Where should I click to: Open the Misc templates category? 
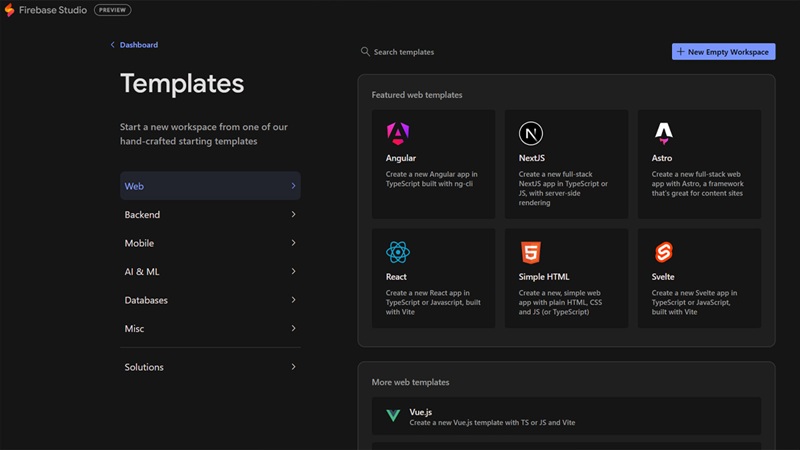(135, 329)
